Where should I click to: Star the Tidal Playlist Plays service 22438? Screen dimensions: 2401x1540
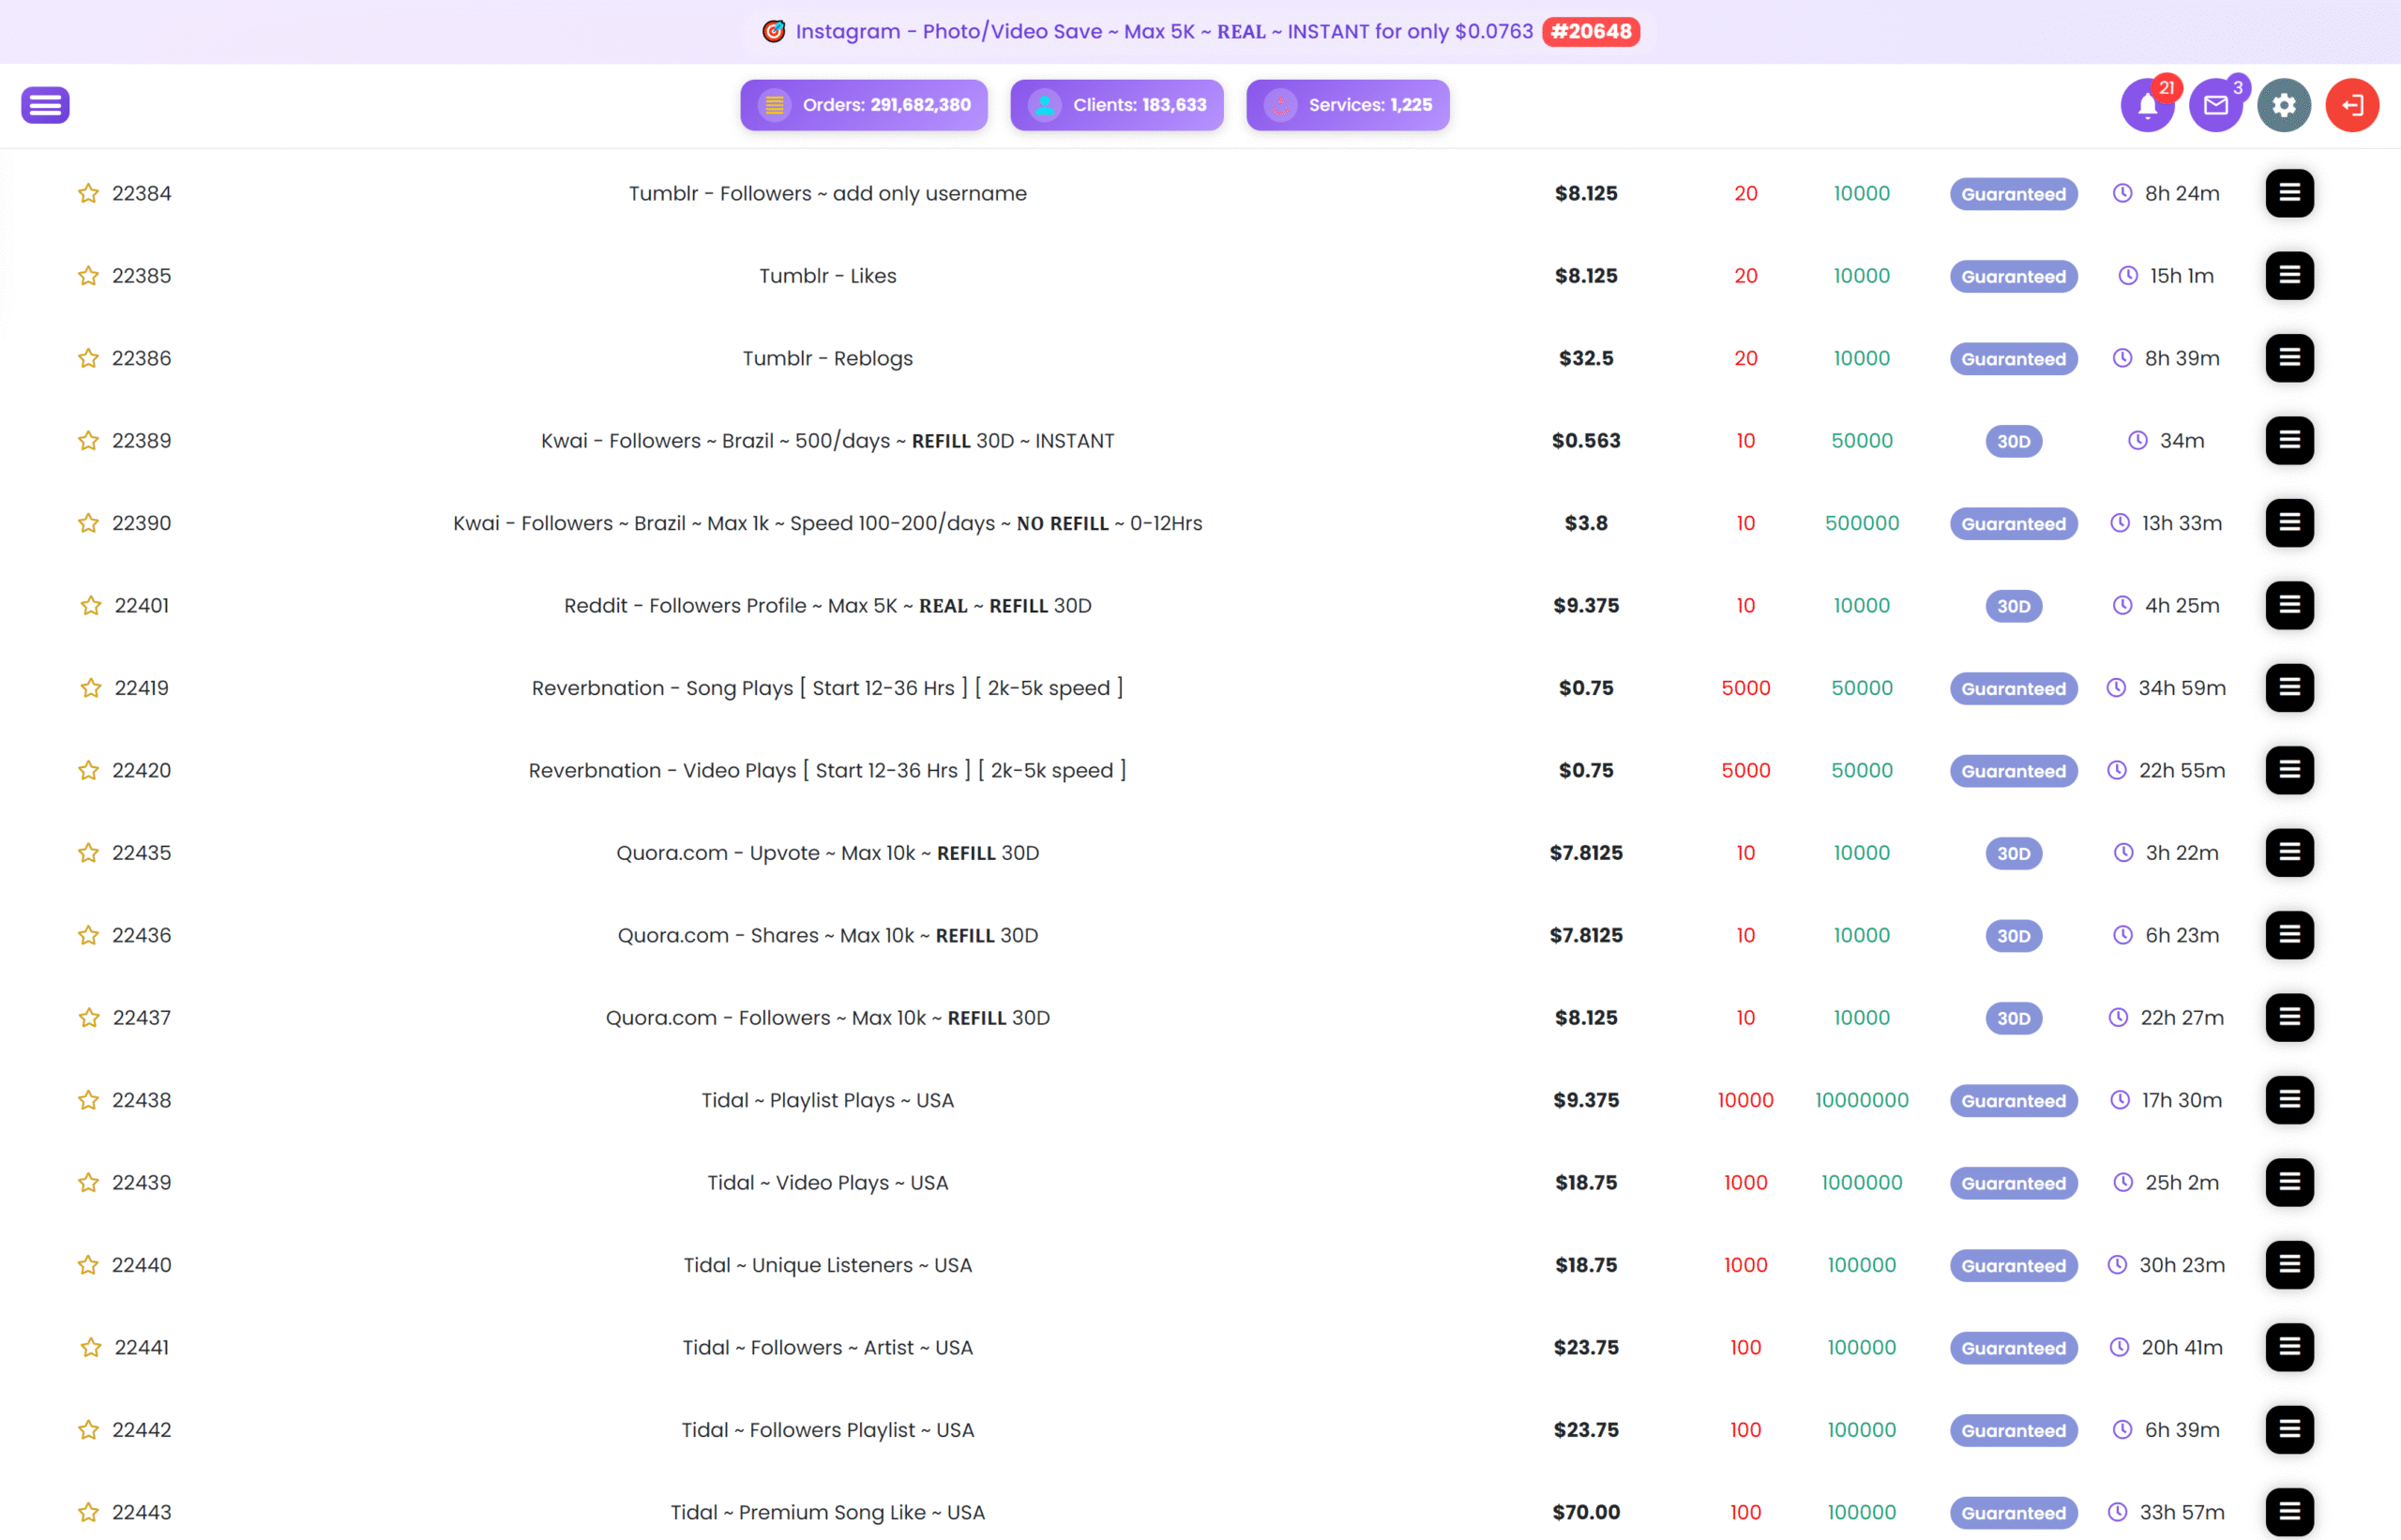click(x=88, y=1100)
